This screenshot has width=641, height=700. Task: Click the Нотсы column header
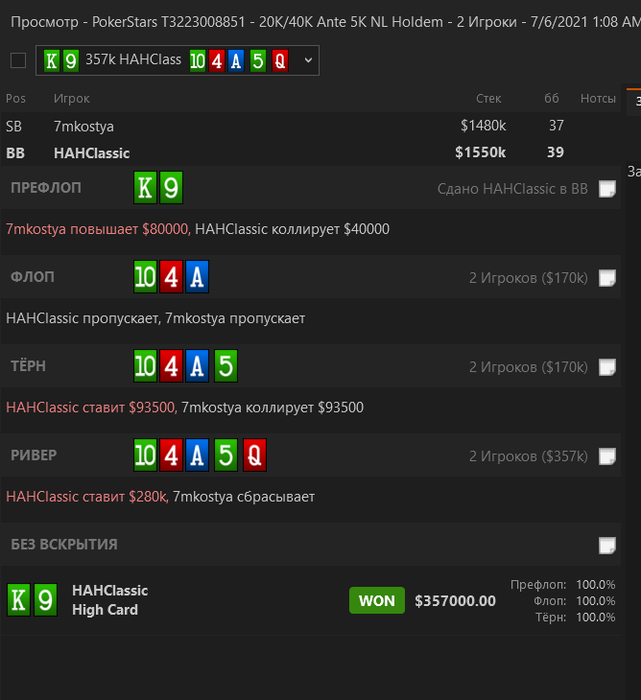pos(598,99)
